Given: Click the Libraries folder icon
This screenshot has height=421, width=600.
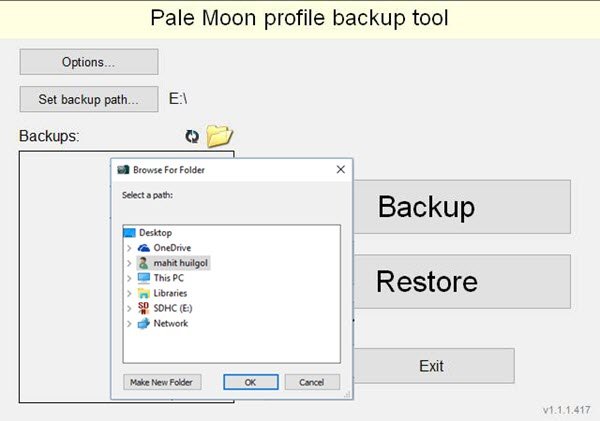Looking at the screenshot, I should [x=144, y=293].
